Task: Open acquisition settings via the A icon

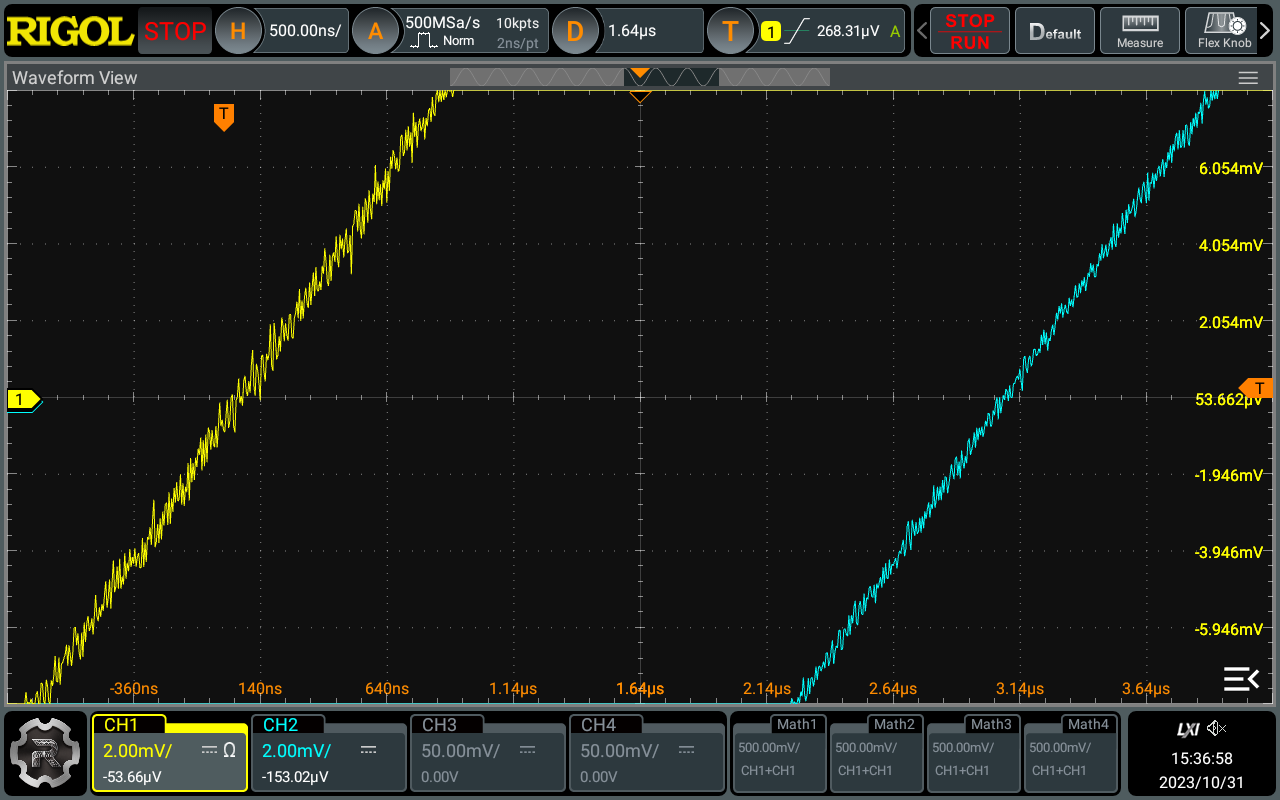Action: 377,31
